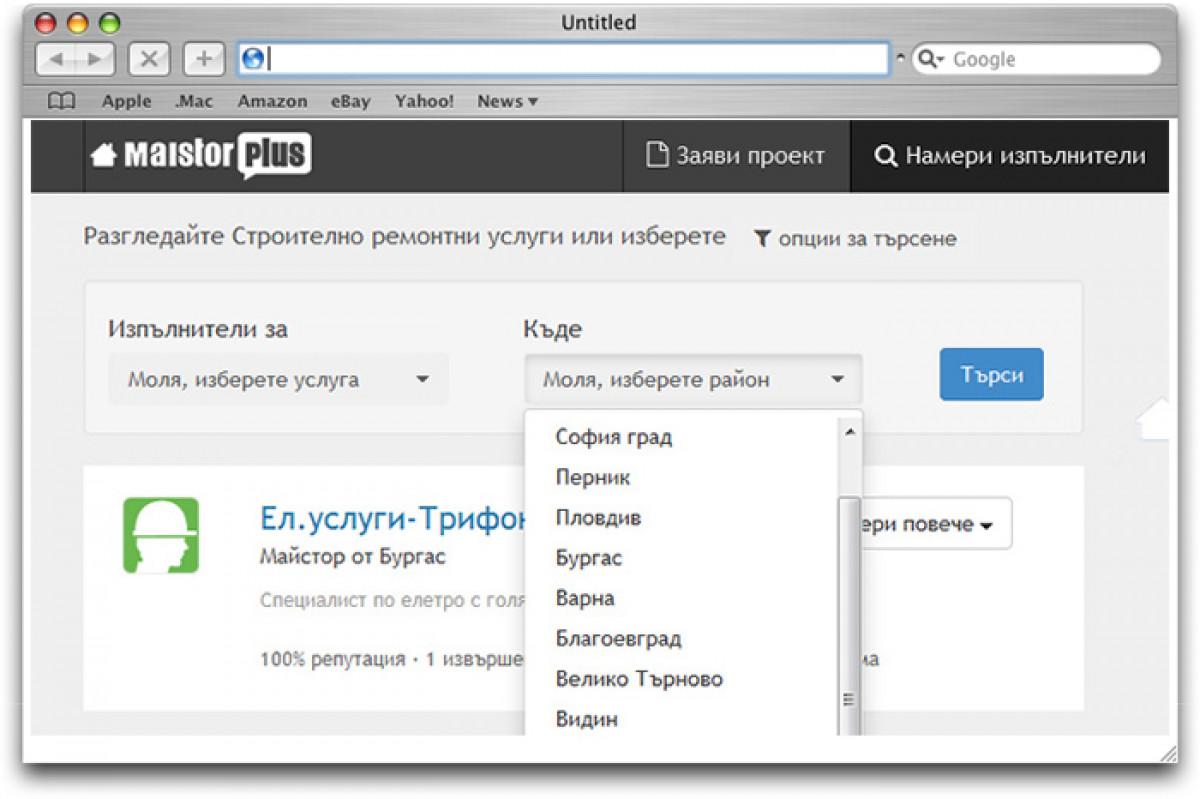Click the magnifier icon beside Намери изпълнители
Viewport: 1200px width, 799px height.
pyautogui.click(x=885, y=156)
